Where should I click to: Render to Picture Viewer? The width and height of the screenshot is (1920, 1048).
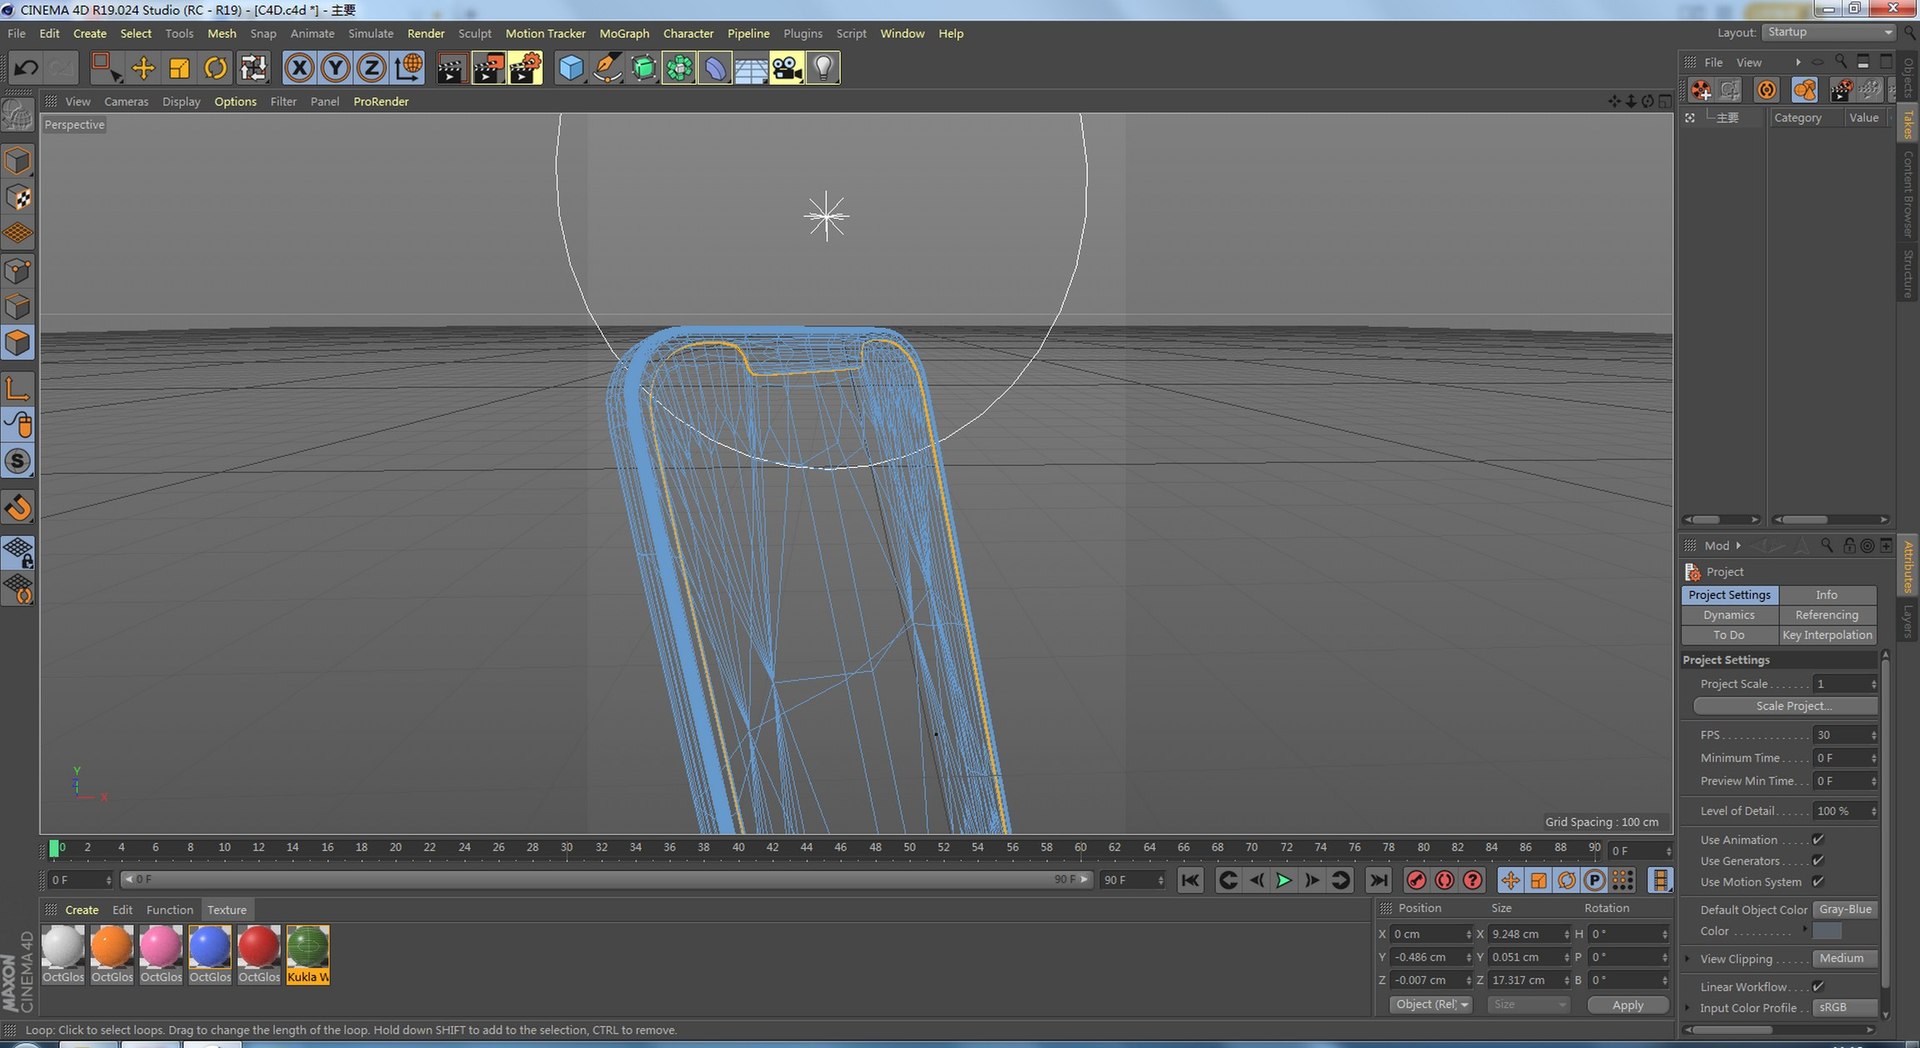(x=488, y=68)
